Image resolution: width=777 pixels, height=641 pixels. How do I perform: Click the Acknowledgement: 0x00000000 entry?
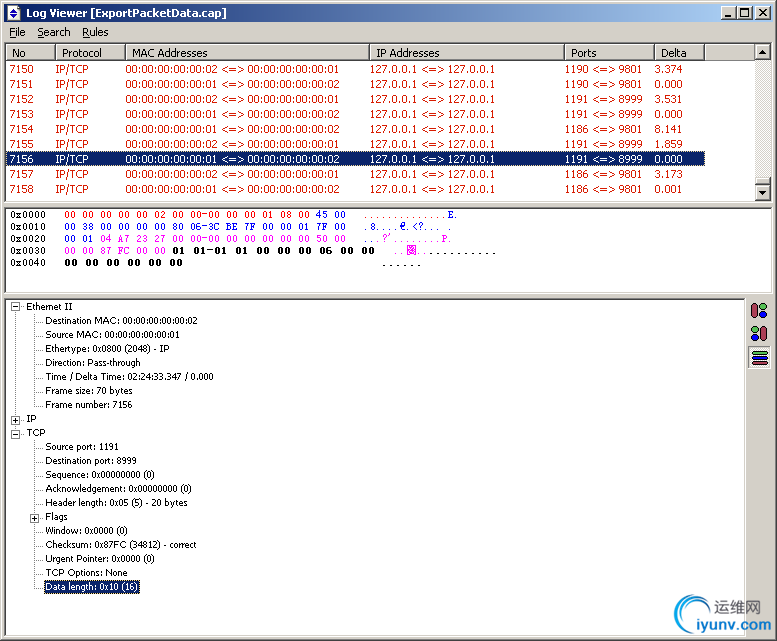click(x=118, y=488)
